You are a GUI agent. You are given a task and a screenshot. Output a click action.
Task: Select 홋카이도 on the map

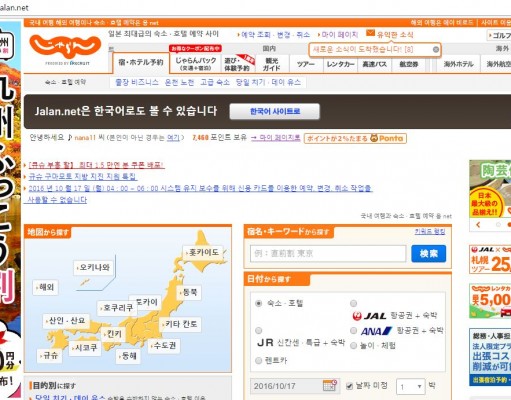(203, 252)
